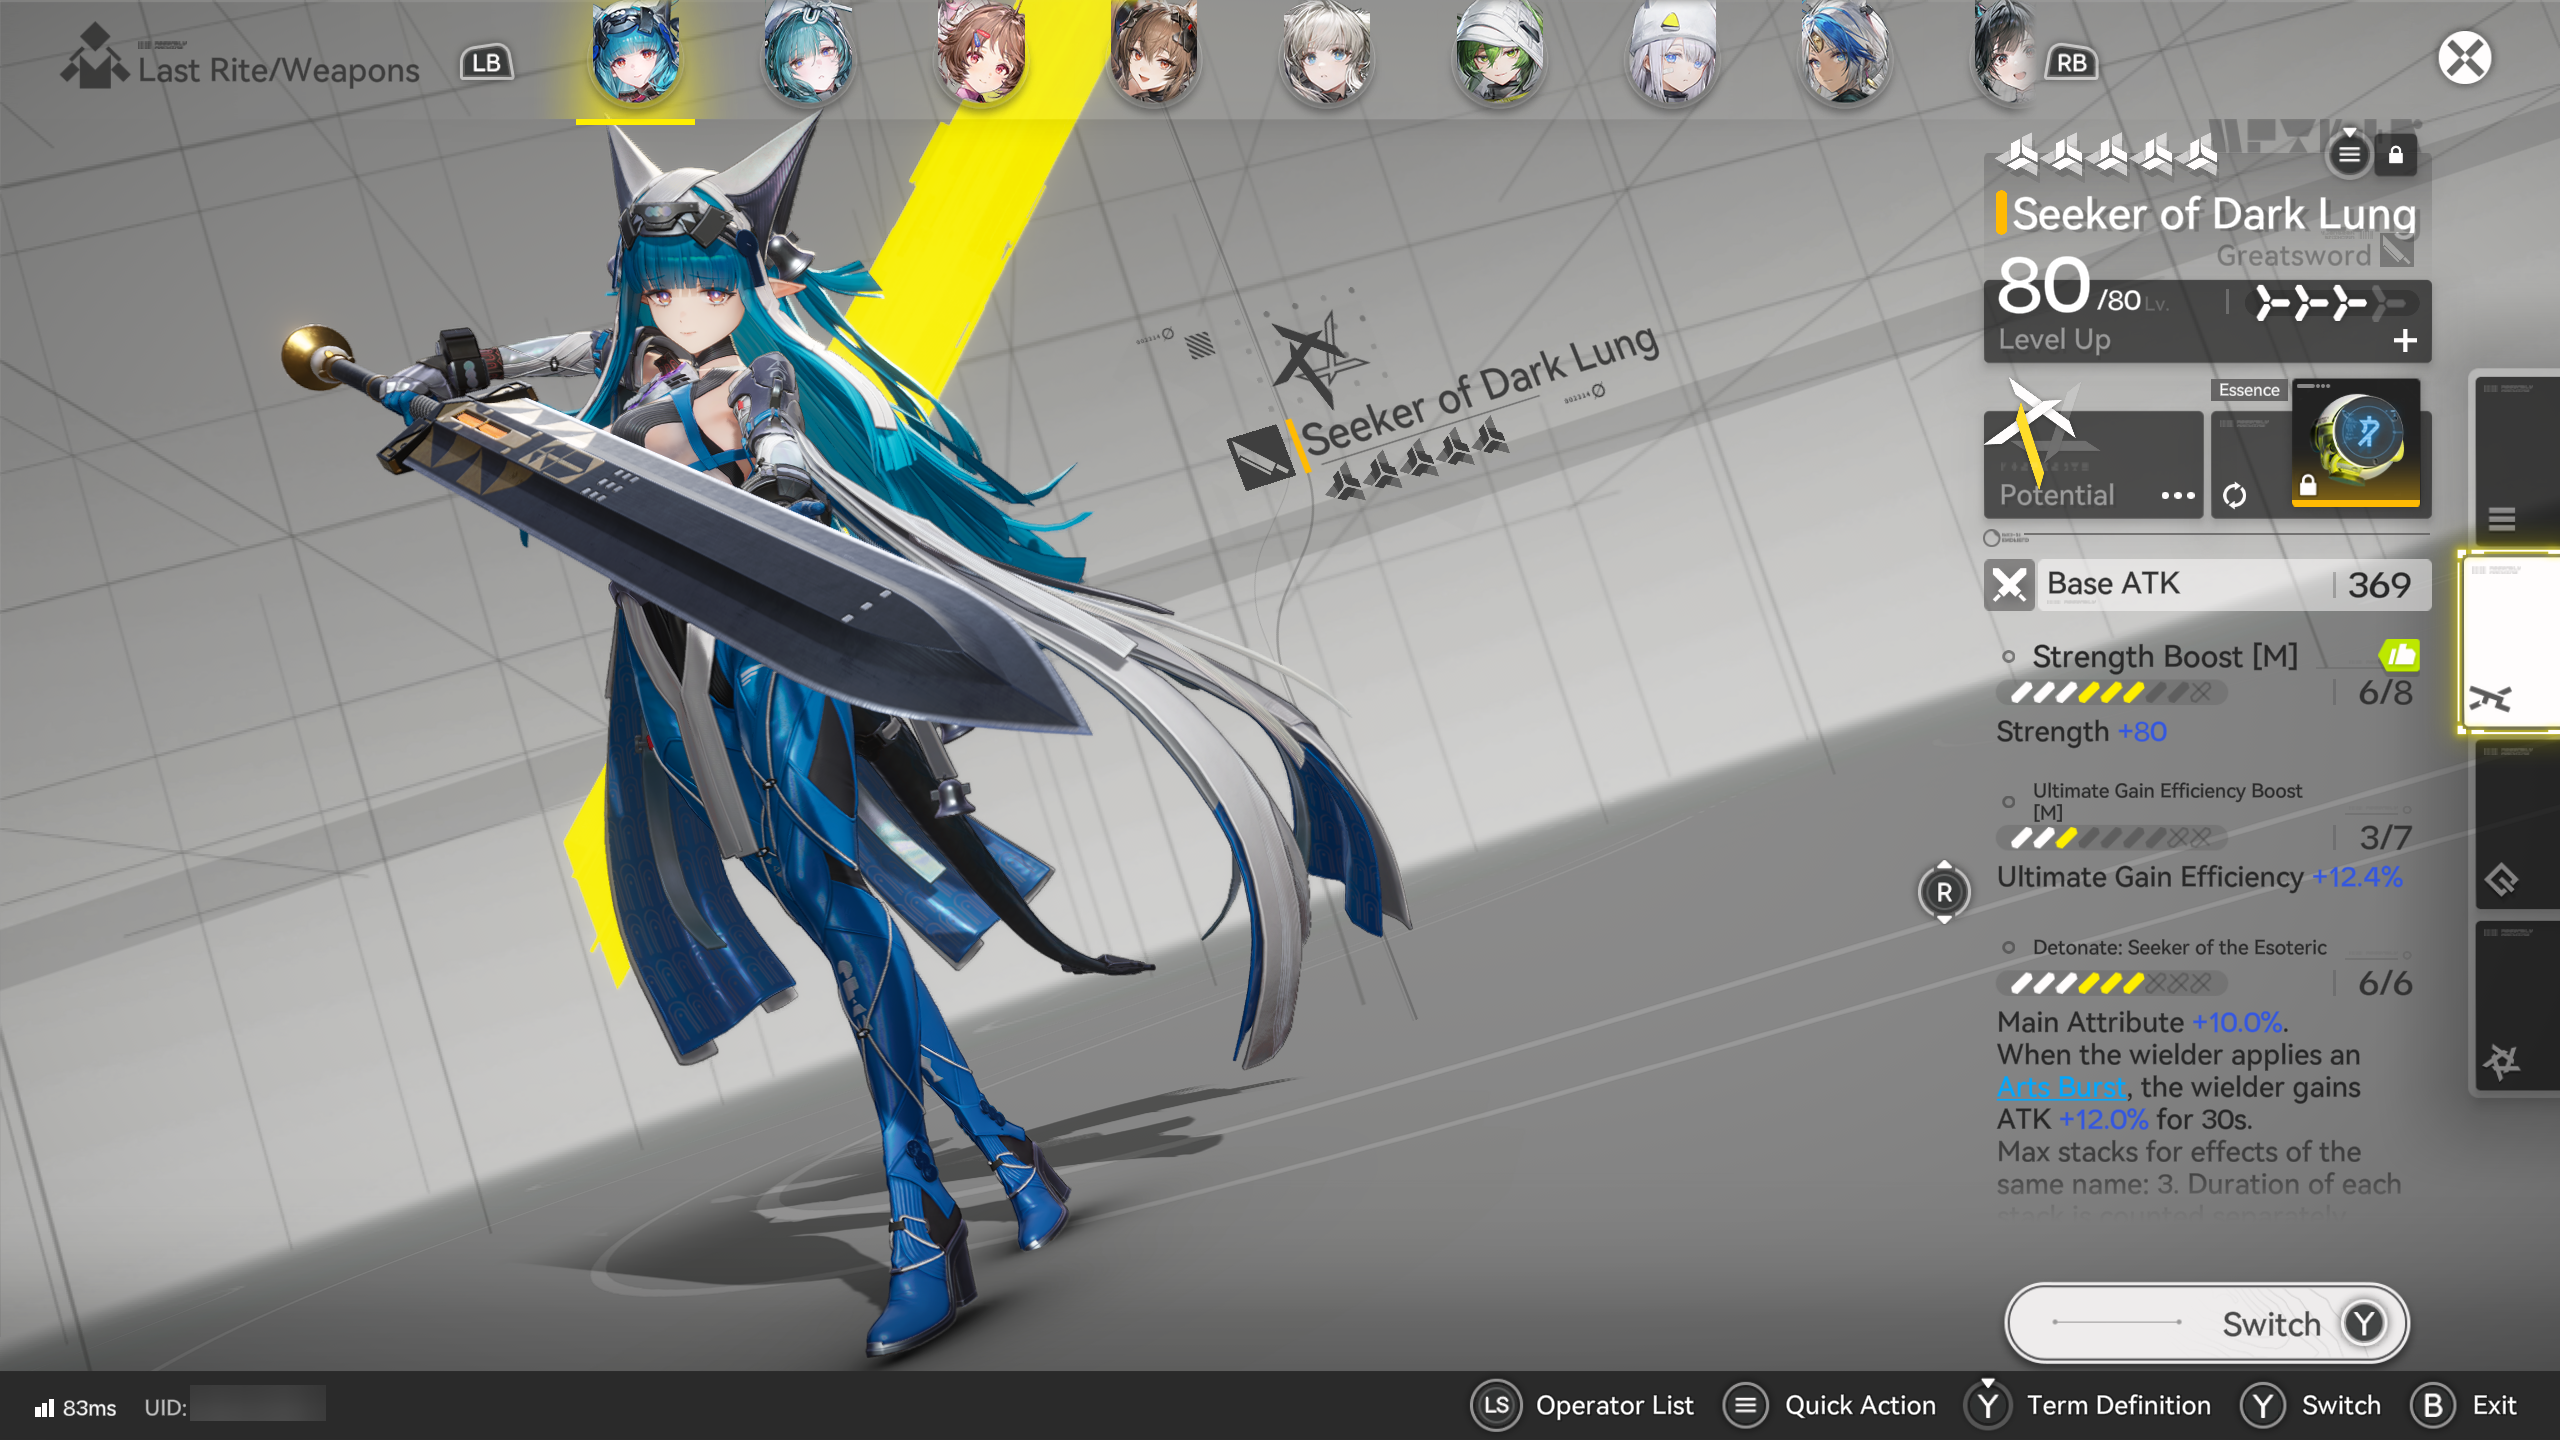This screenshot has width=2560, height=1440.
Task: Switch to the bottom star-shaped side tab
Action: tap(2502, 1062)
